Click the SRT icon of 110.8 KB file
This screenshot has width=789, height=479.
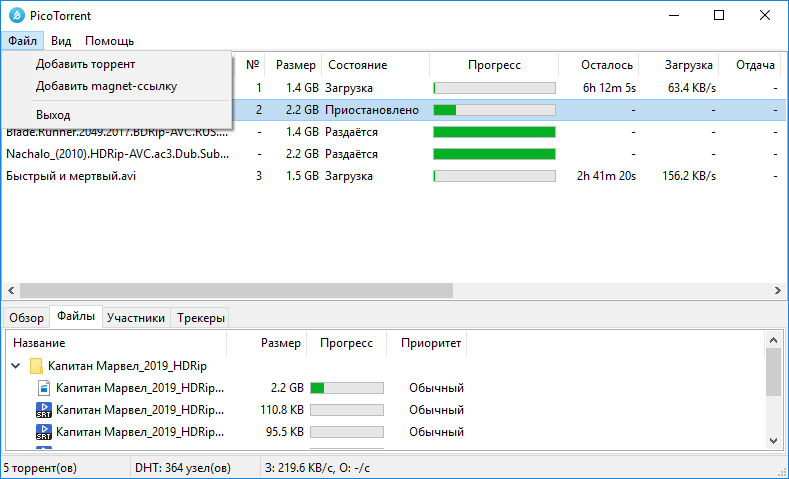pyautogui.click(x=44, y=410)
